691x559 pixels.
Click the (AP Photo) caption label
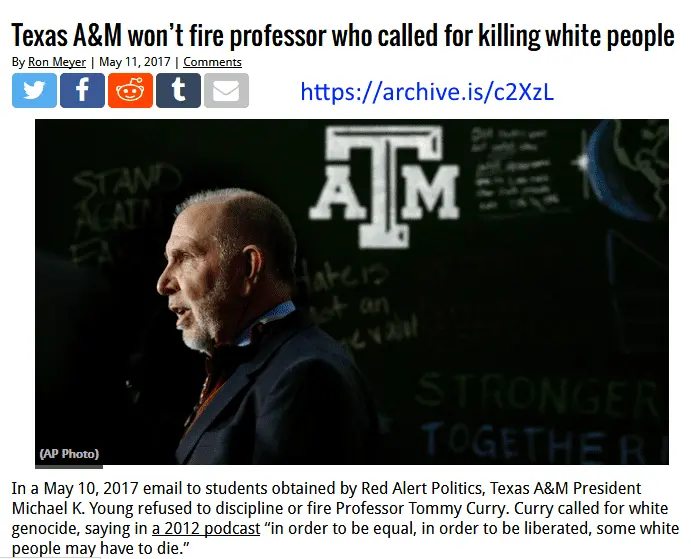[69, 454]
